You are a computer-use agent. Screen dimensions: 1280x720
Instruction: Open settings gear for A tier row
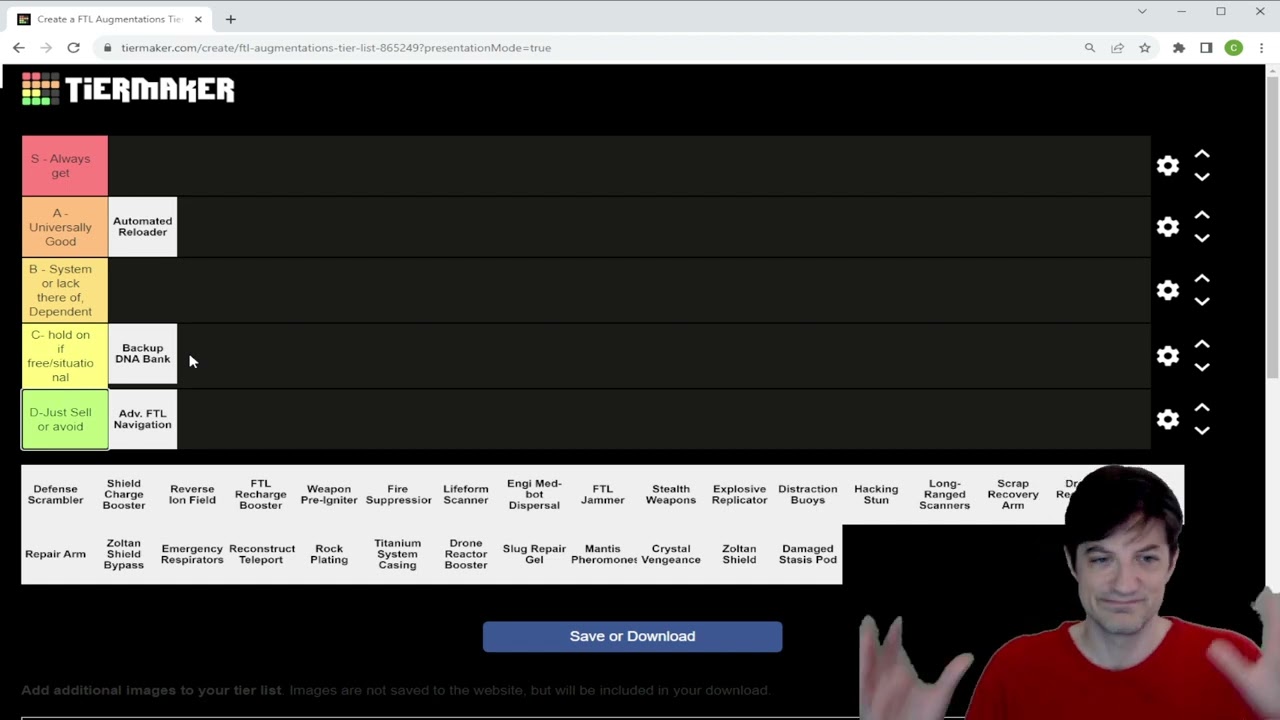coord(1167,227)
